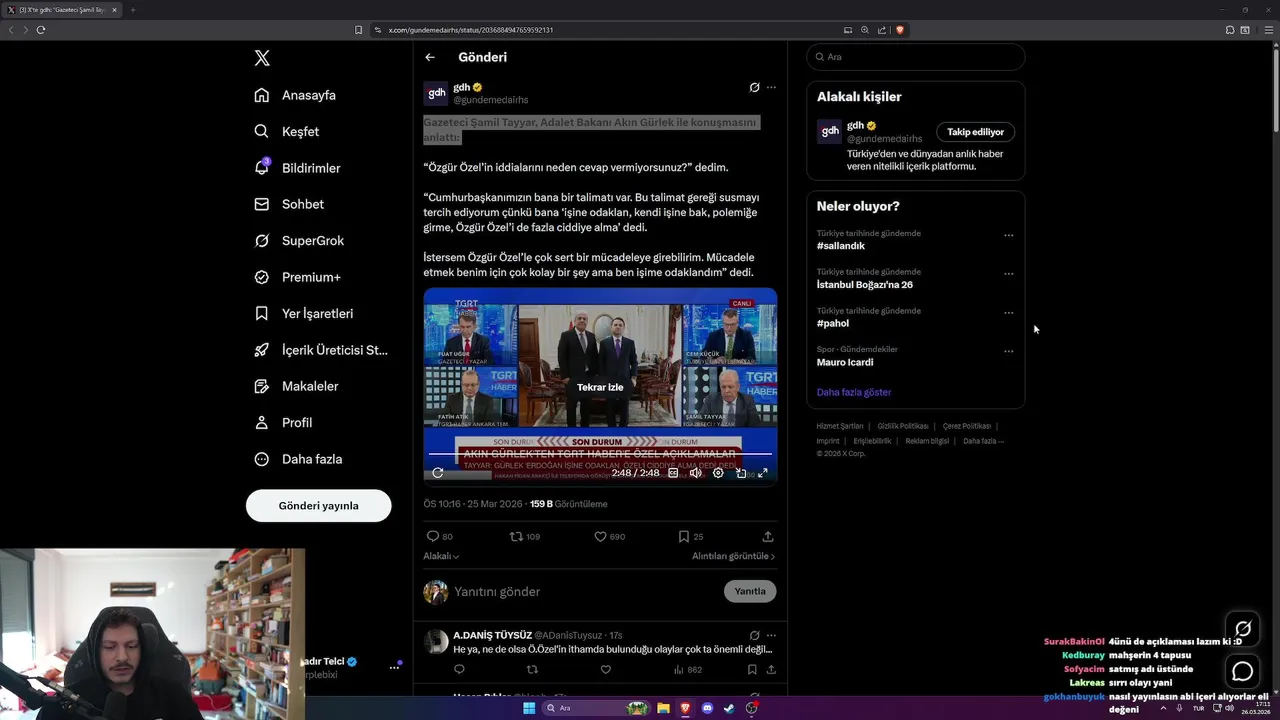Reply to A.DANİŞ TÜYSÜZ's comment
1280x720 pixels.
point(459,670)
